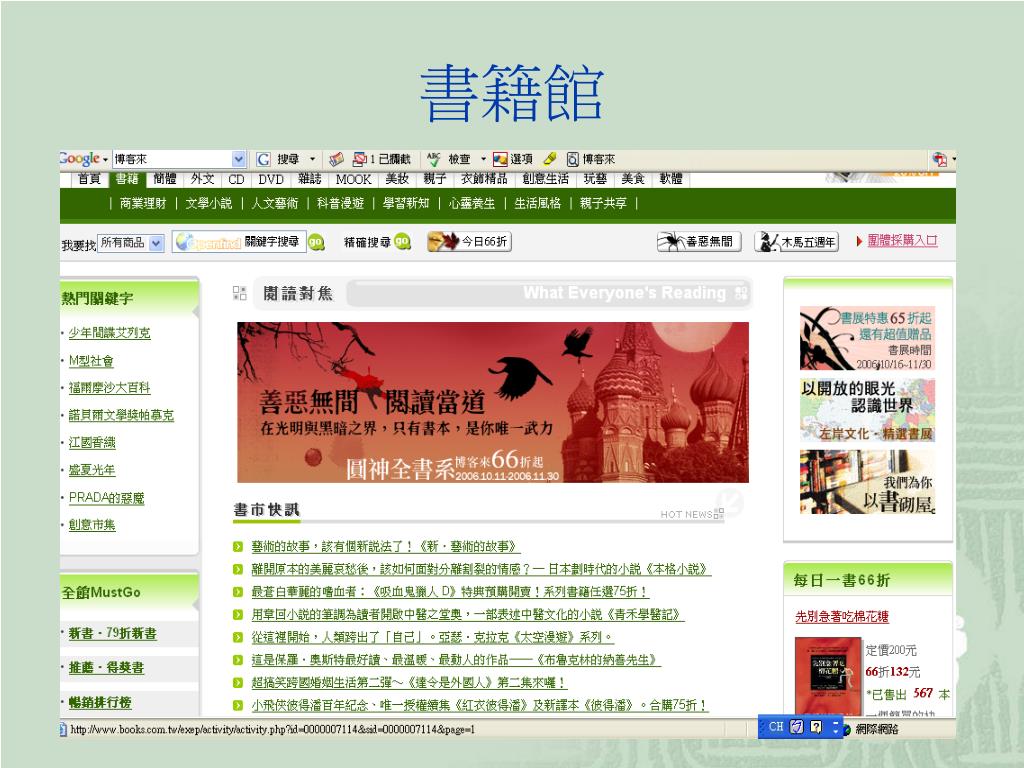Select 心靈養生 in the green menu
Image resolution: width=1024 pixels, height=768 pixels.
[x=472, y=203]
